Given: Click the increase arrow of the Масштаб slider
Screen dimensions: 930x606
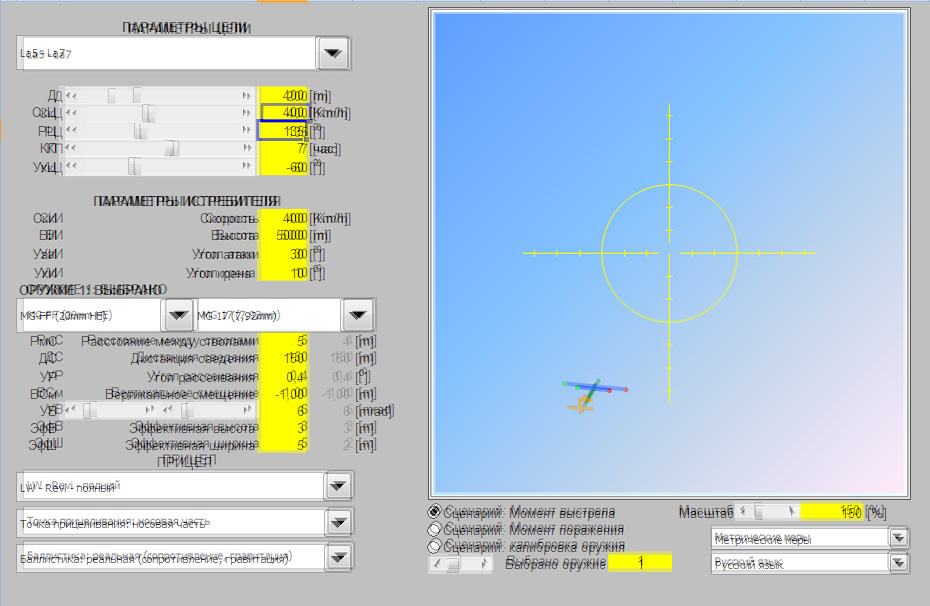Looking at the screenshot, I should [x=792, y=511].
